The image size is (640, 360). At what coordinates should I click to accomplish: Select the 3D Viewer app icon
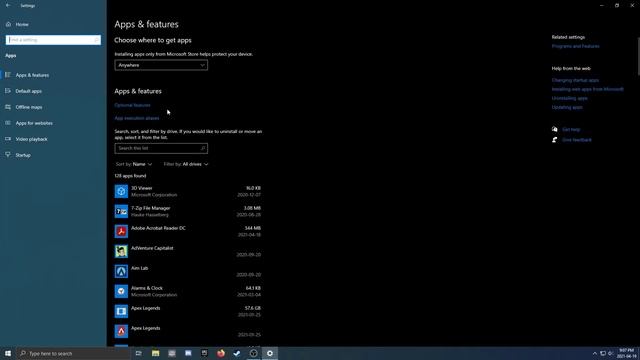(x=121, y=191)
